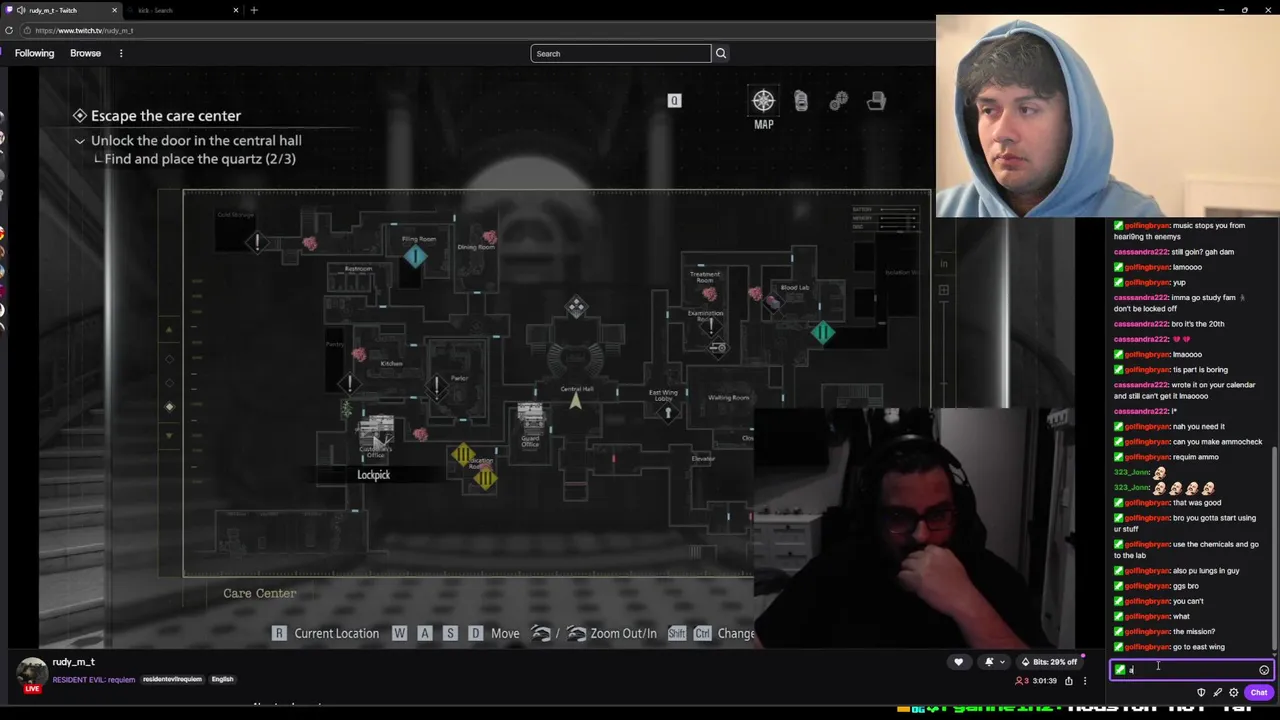1280x720 pixels.
Task: Follow the channel with the heart button
Action: pyautogui.click(x=958, y=662)
